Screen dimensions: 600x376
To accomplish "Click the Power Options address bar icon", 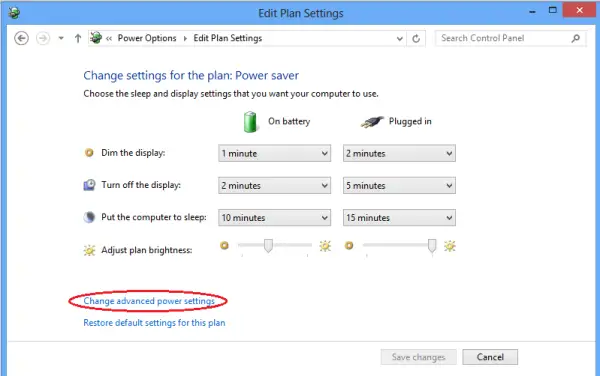I will [96, 38].
